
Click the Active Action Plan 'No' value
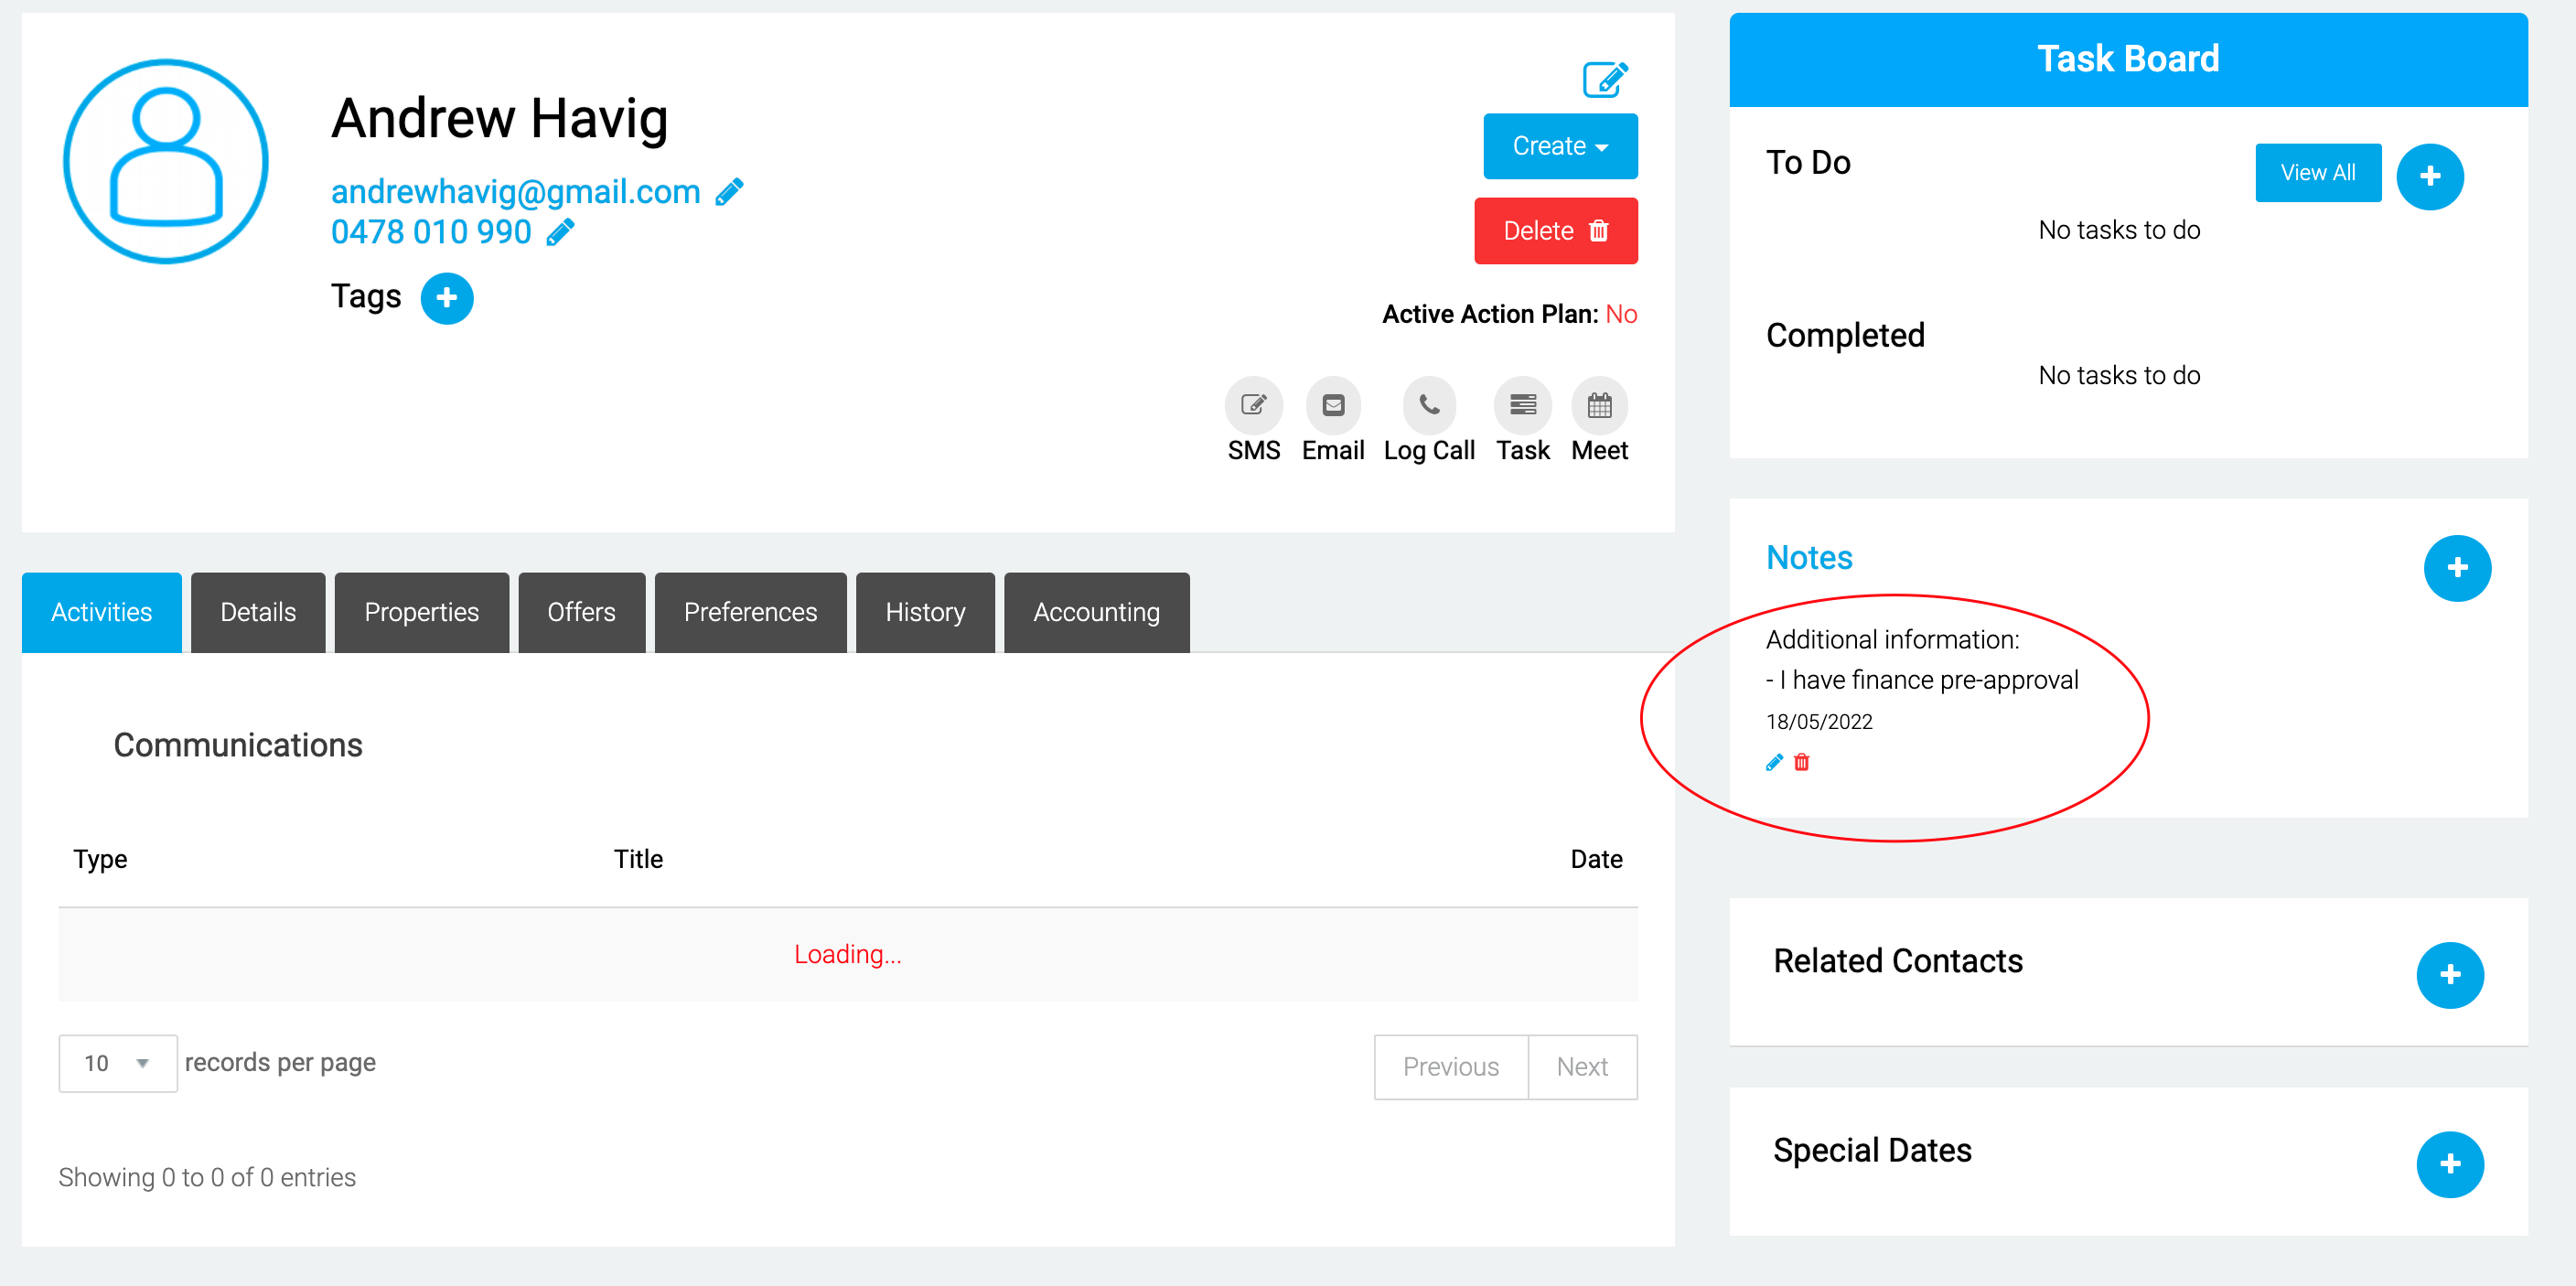pos(1620,314)
